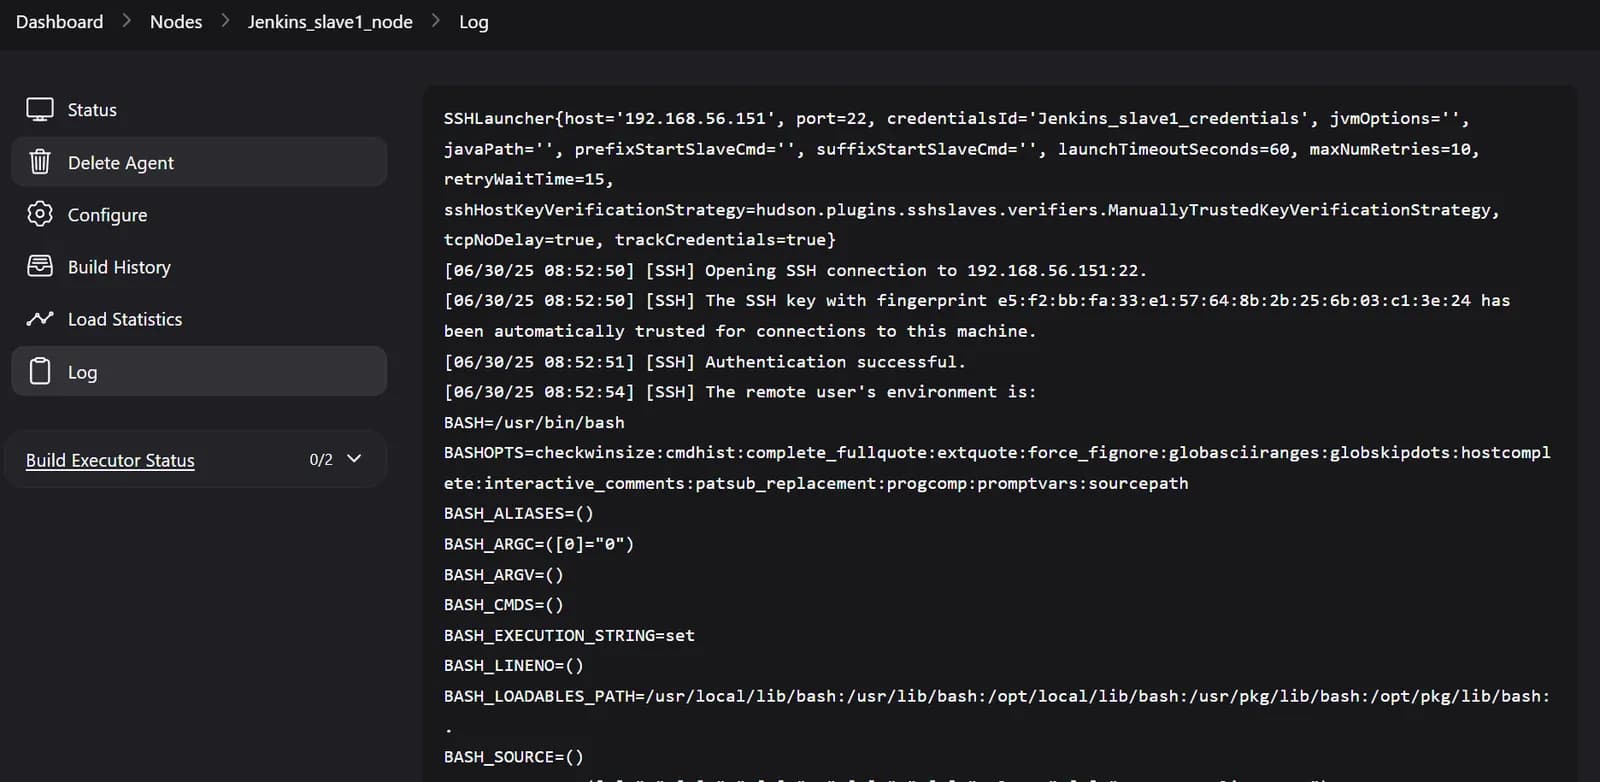
Task: Click the 'Opening SSH connection' log line
Action: pyautogui.click(x=795, y=271)
